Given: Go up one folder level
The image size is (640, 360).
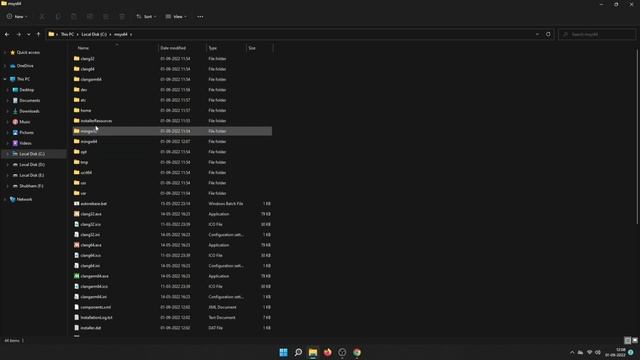Looking at the screenshot, I should tap(38, 34).
